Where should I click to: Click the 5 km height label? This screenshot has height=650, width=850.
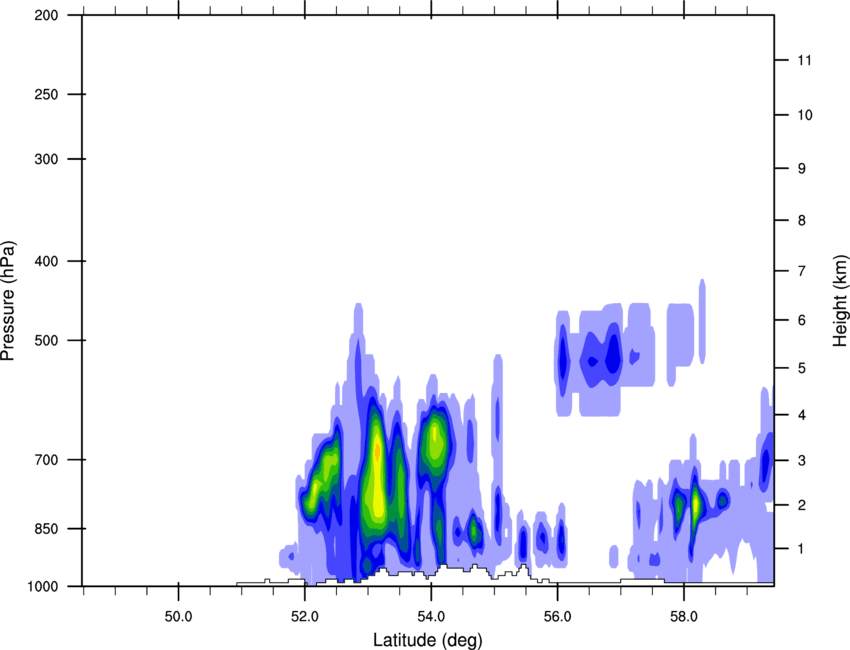tap(802, 368)
